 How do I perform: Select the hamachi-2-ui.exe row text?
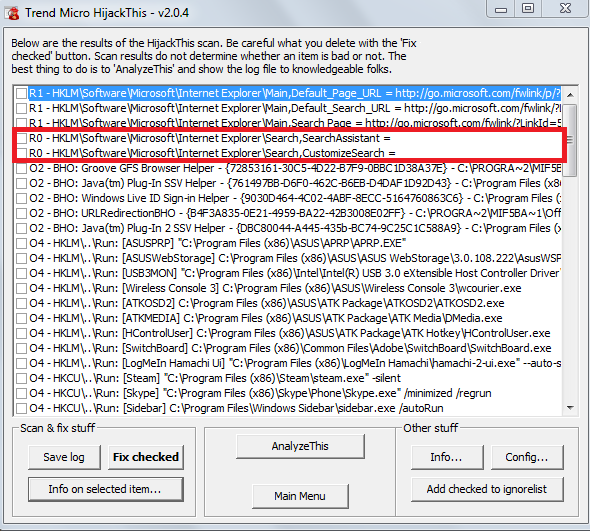pyautogui.click(x=295, y=363)
